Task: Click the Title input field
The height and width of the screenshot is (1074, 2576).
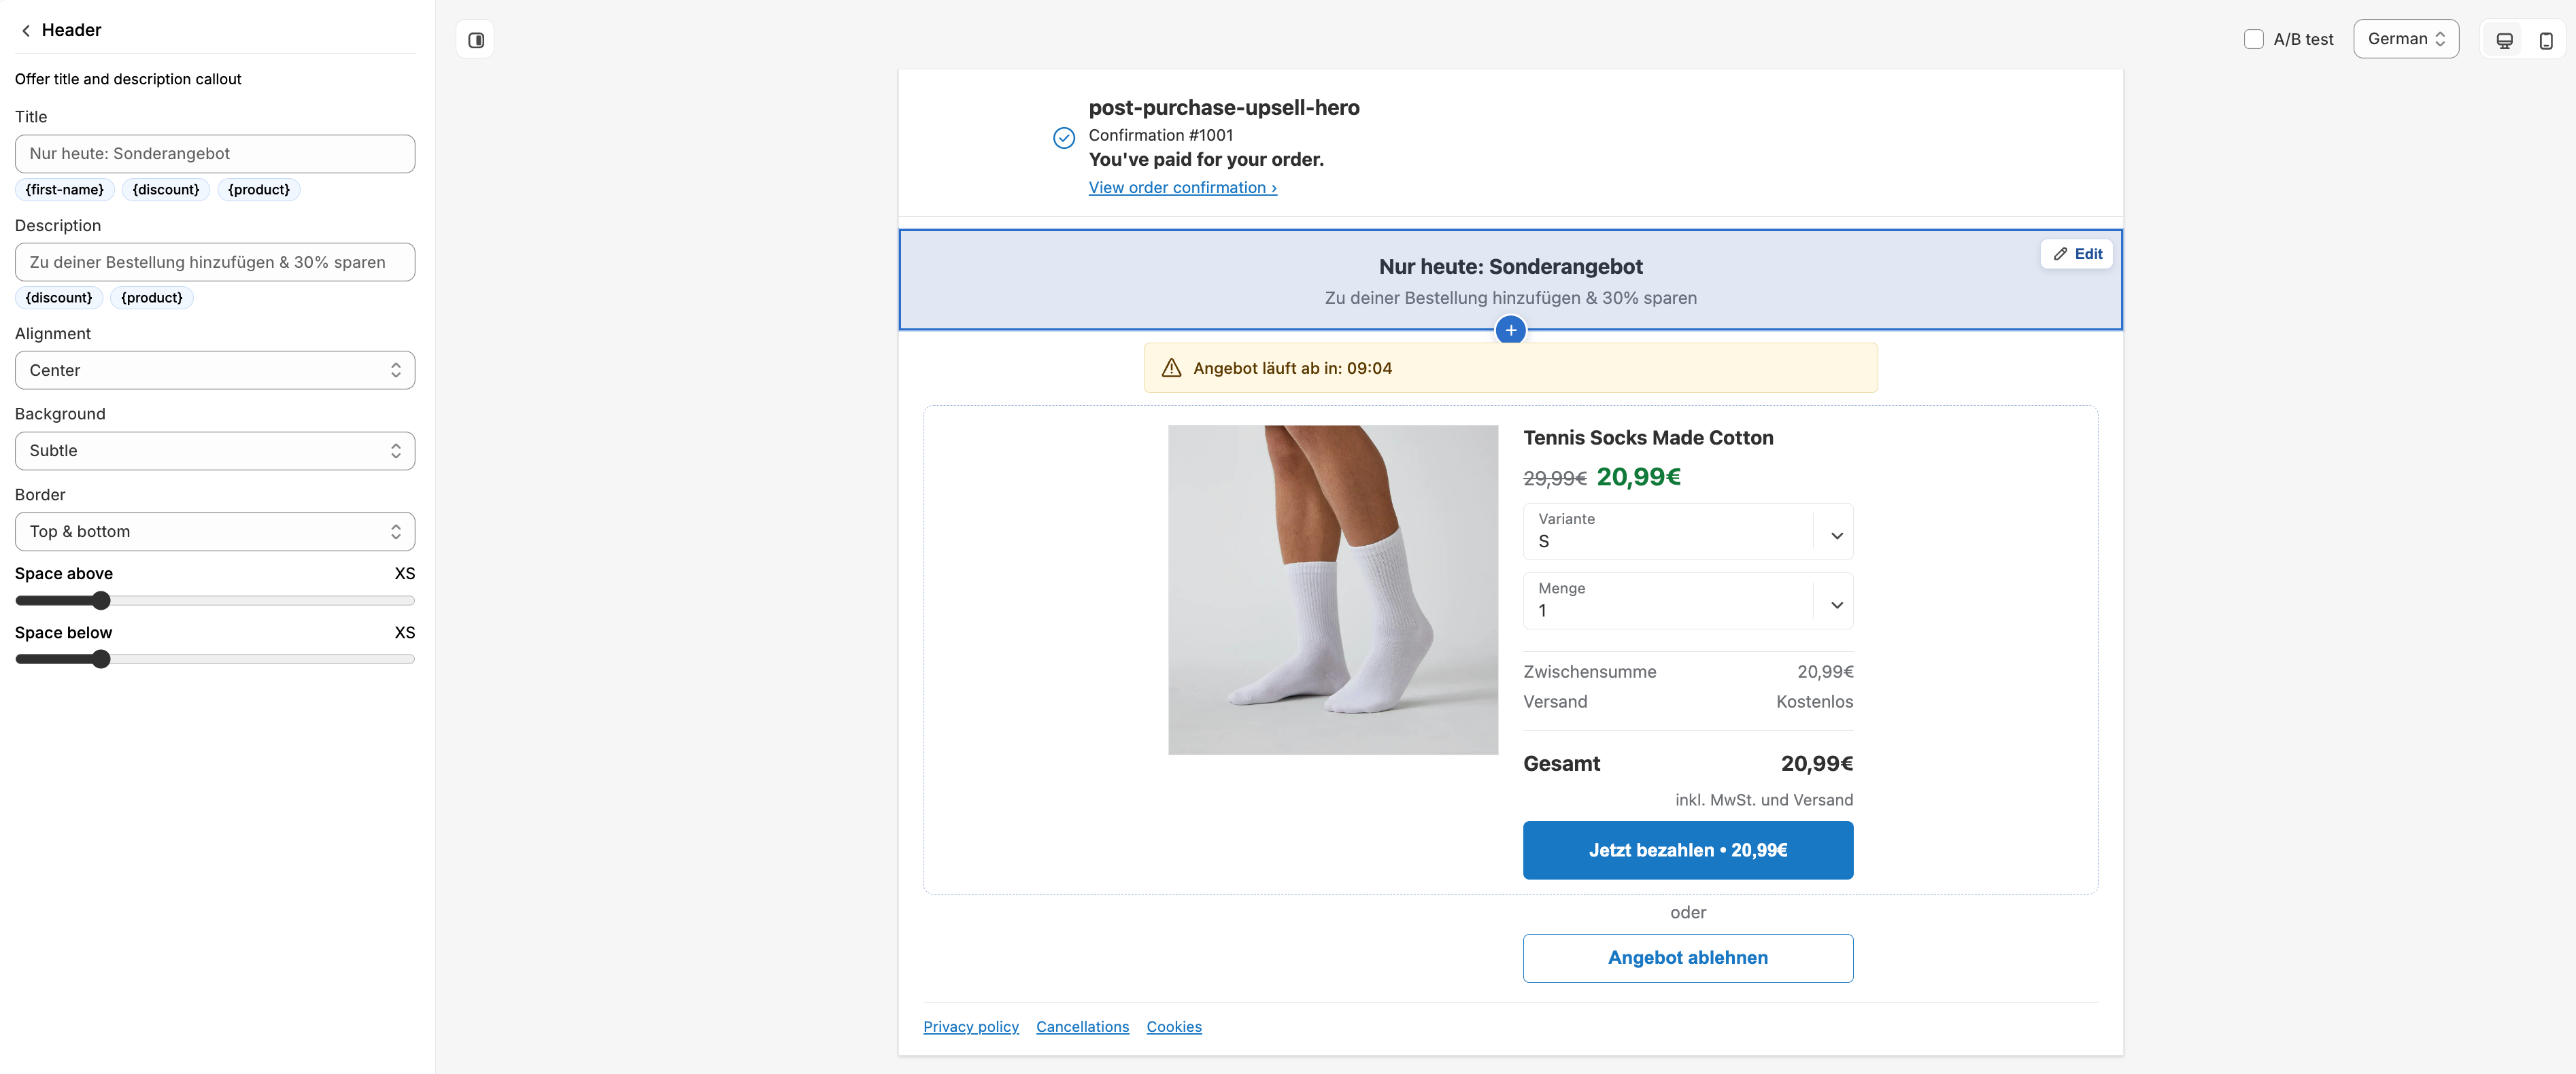Action: click(215, 154)
